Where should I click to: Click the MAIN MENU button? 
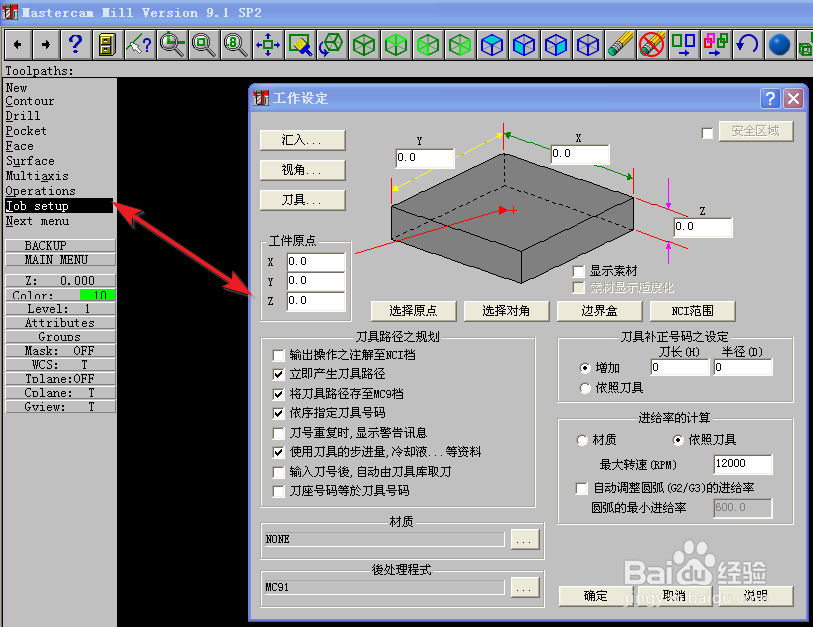(60, 260)
